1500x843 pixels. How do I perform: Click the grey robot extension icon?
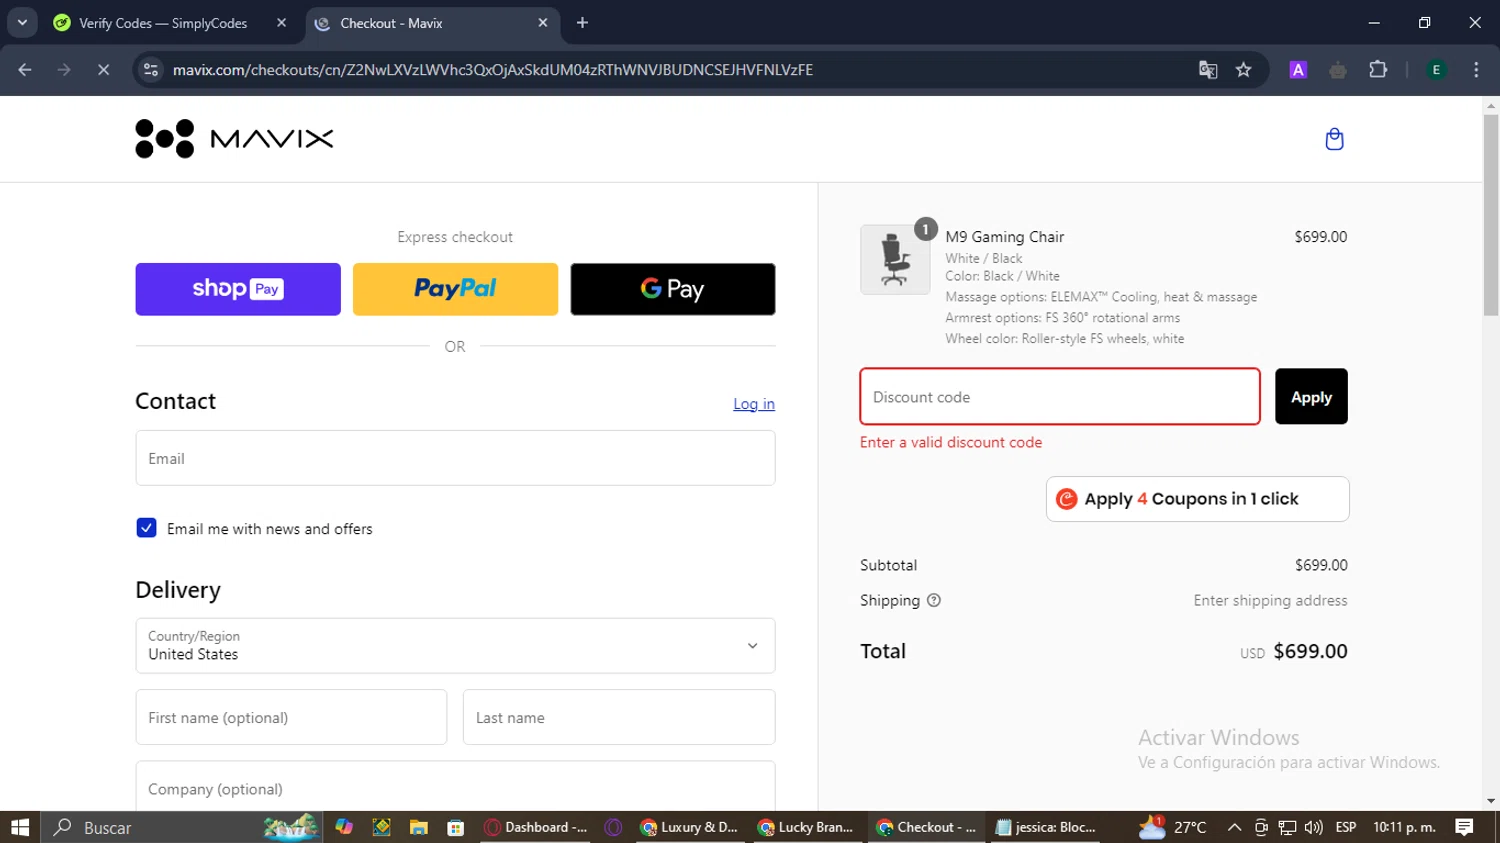(1338, 70)
